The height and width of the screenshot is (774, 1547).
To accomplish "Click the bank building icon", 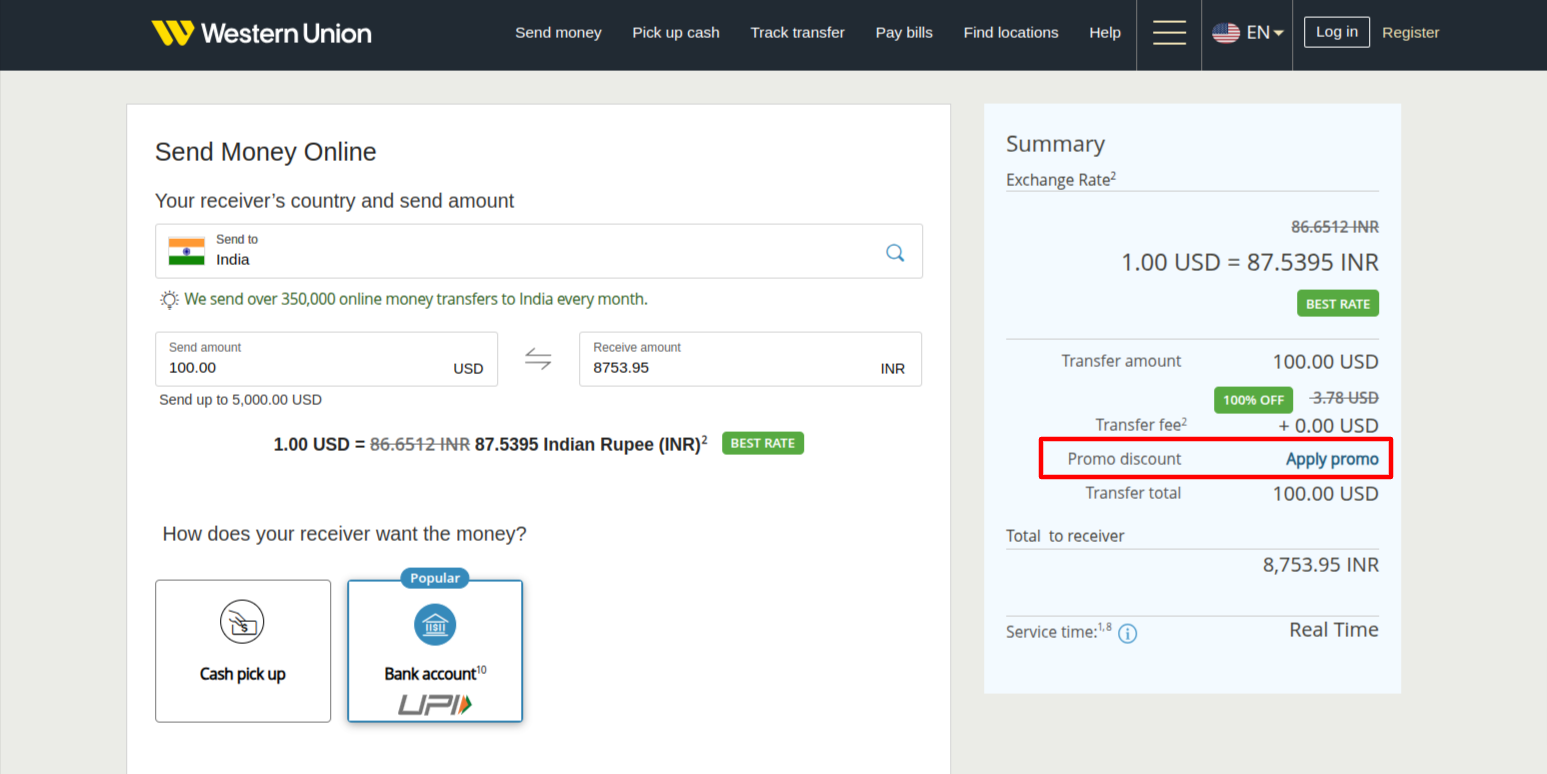I will 435,625.
